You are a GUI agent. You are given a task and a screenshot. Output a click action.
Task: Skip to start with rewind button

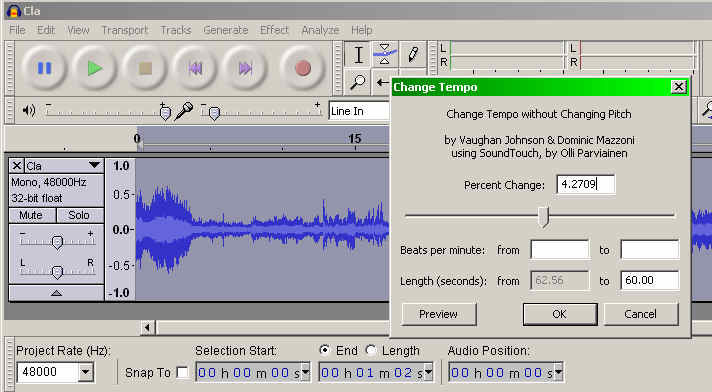(195, 69)
